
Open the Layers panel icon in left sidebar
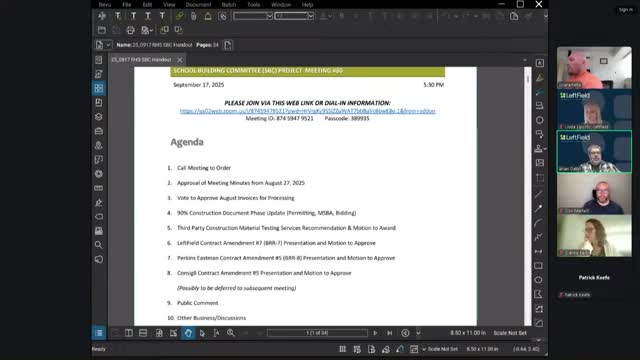click(99, 117)
